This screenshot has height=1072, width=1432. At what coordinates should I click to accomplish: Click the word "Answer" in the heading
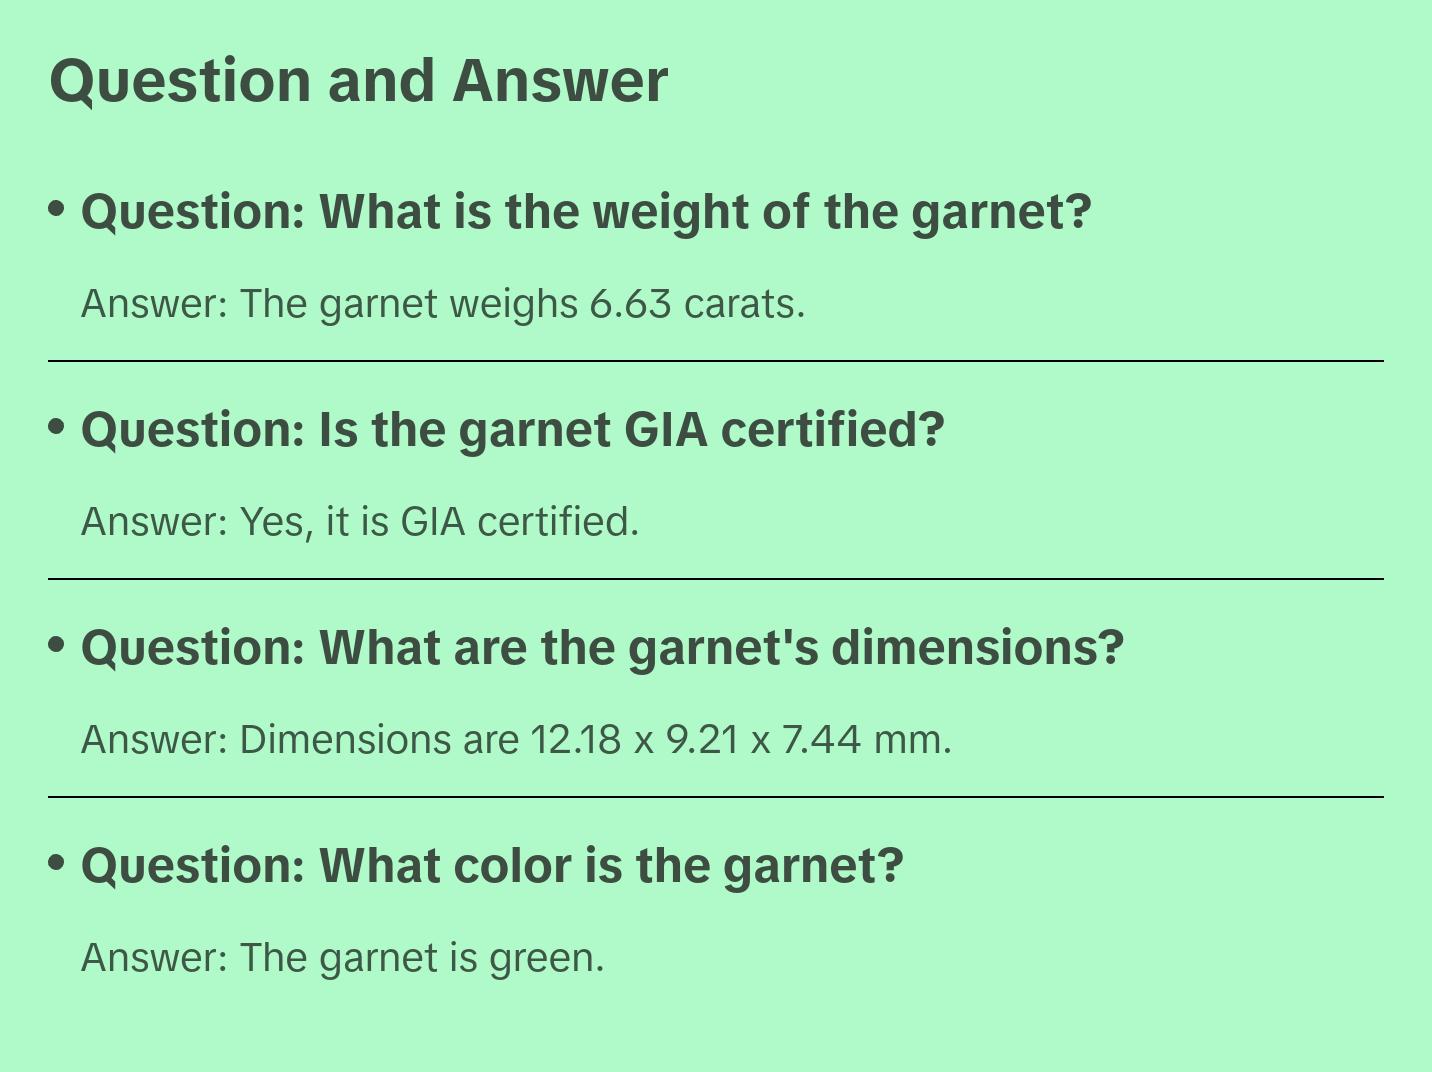tap(560, 81)
